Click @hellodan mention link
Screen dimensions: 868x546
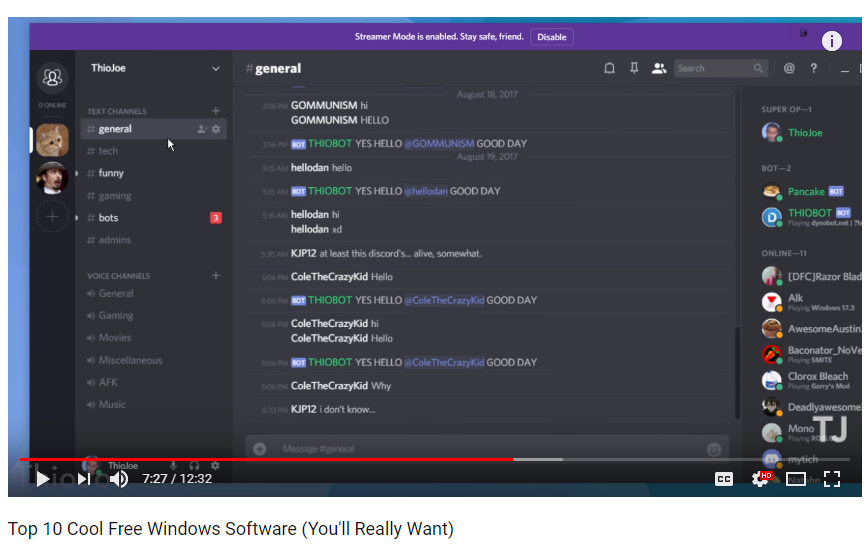point(426,192)
